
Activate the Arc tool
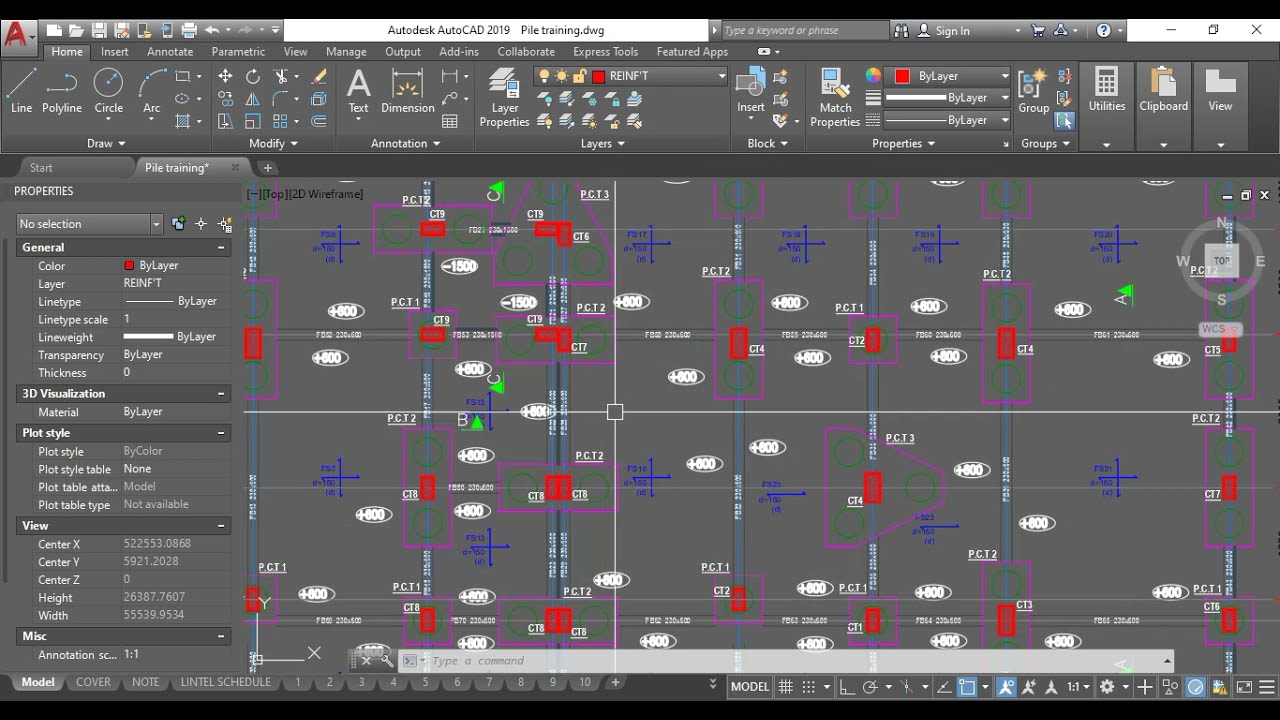pyautogui.click(x=151, y=90)
